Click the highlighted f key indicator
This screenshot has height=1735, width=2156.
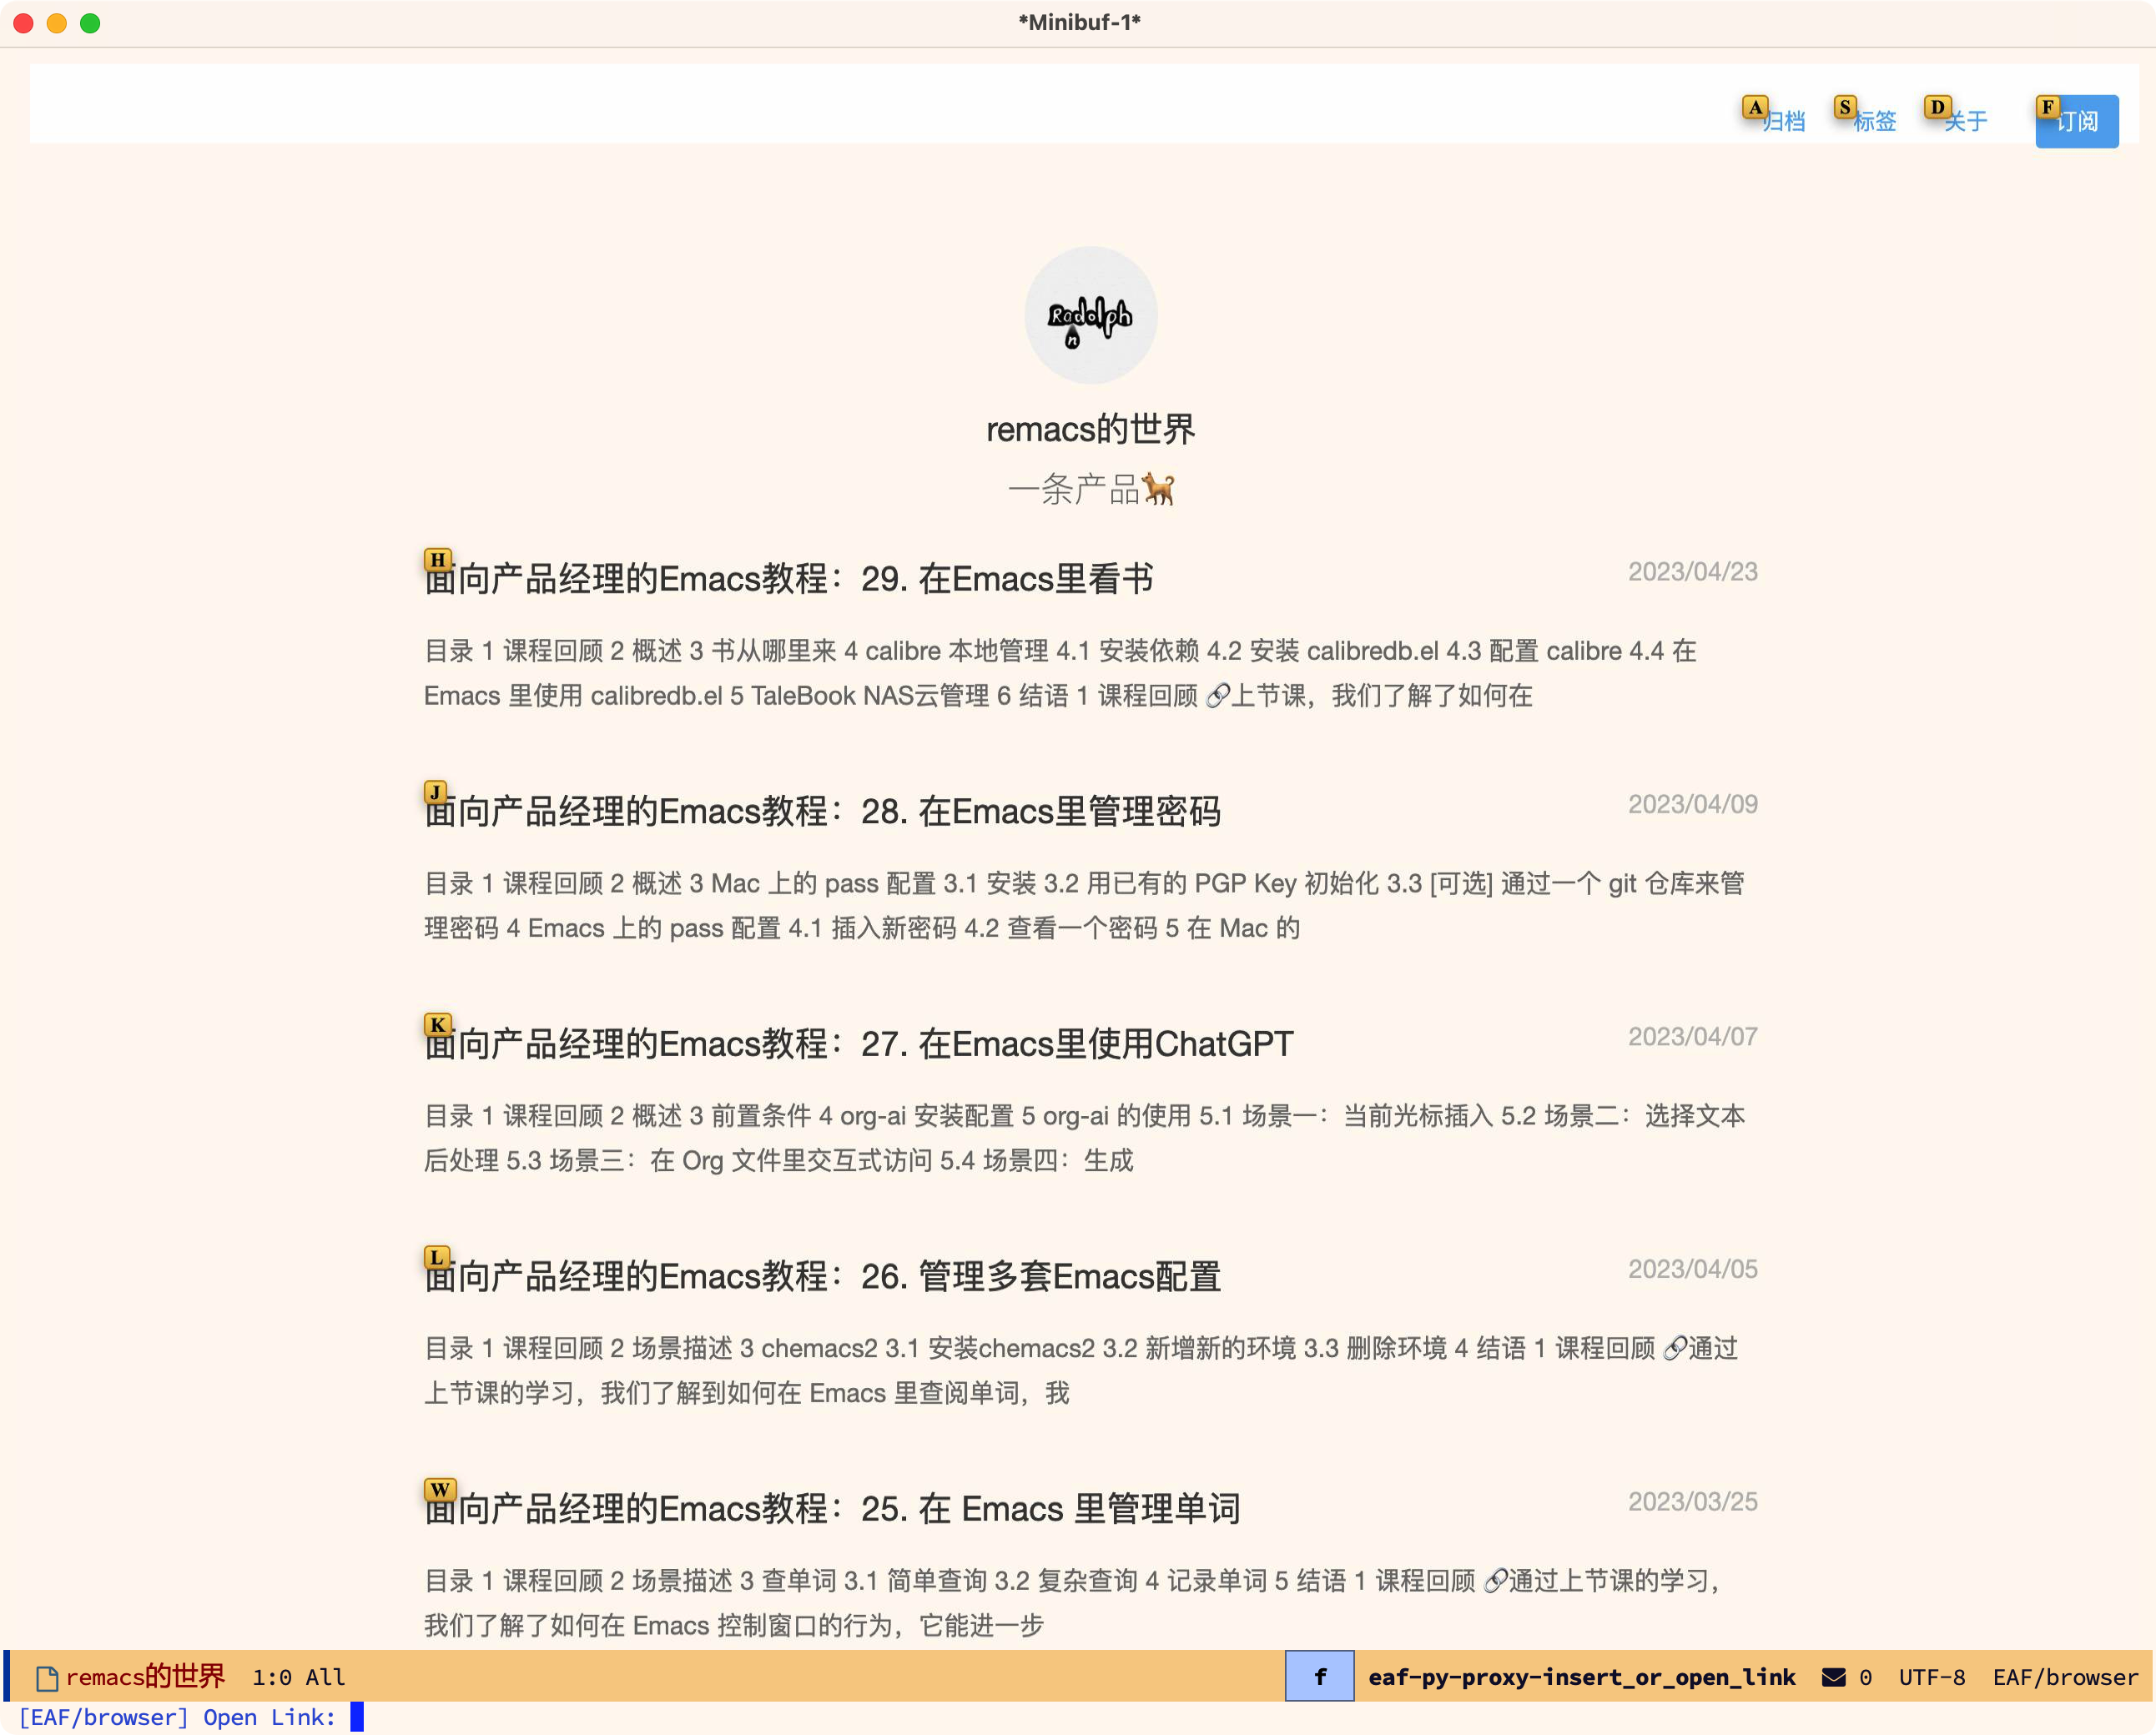point(1320,1676)
